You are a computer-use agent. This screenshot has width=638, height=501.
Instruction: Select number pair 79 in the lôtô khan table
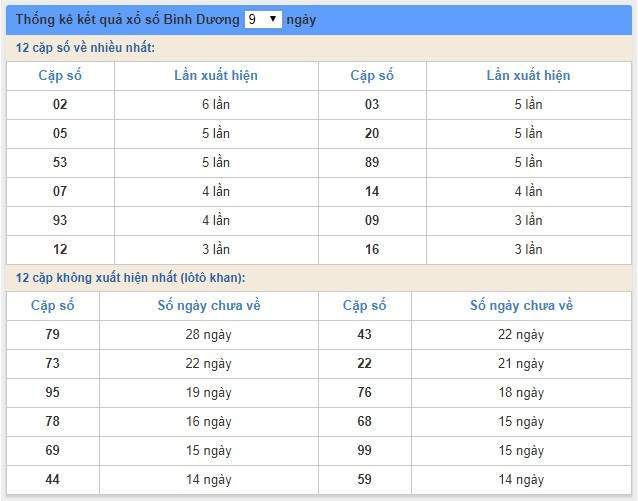click(x=52, y=334)
